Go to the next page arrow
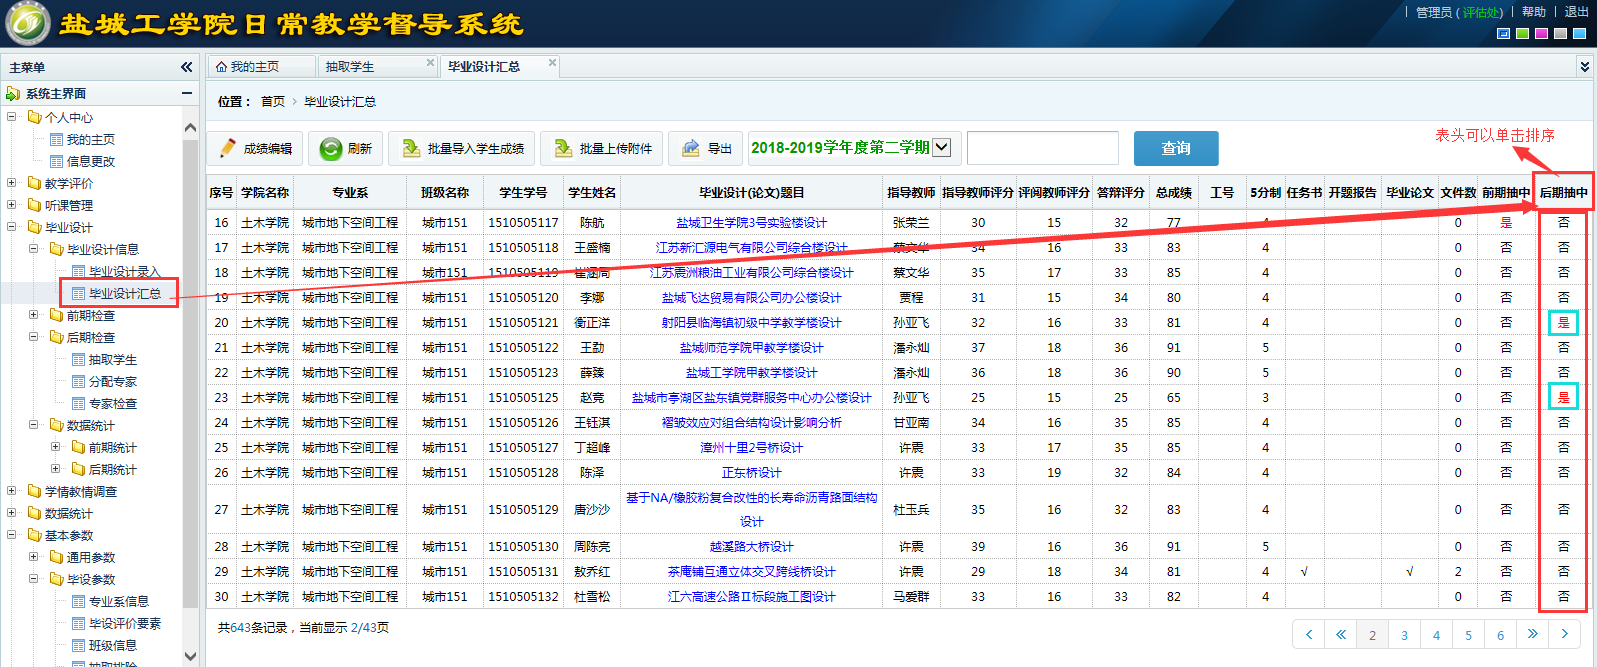 (x=1564, y=634)
